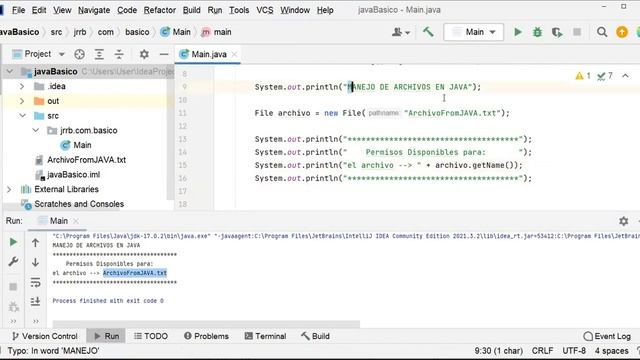
Task: Click the main method breadcrumb
Action: pos(216,32)
